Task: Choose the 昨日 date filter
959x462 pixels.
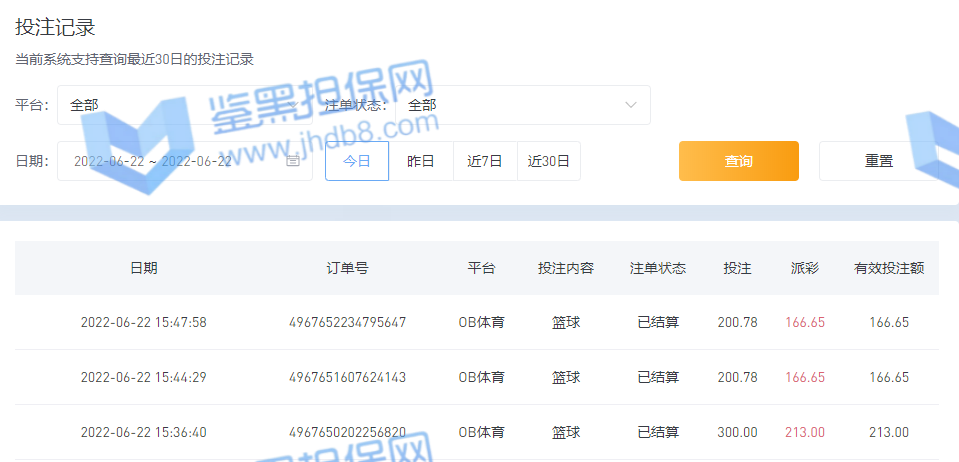Action: 421,161
